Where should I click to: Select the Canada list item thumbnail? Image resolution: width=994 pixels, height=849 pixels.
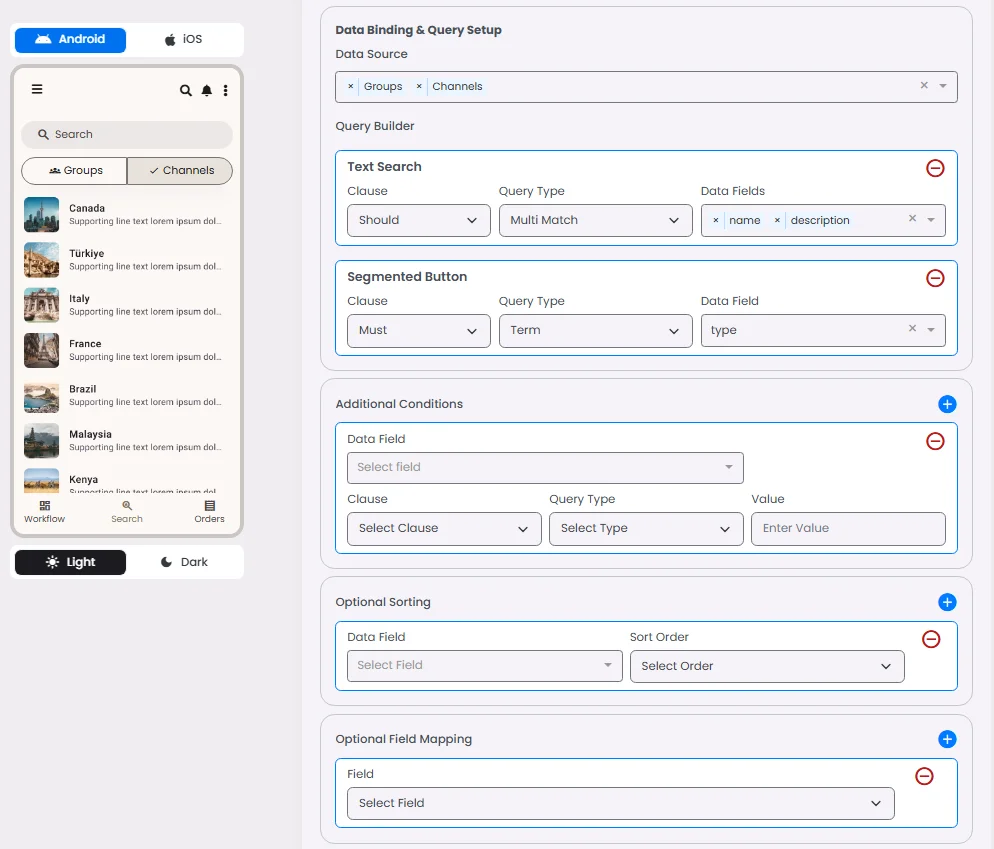point(42,214)
